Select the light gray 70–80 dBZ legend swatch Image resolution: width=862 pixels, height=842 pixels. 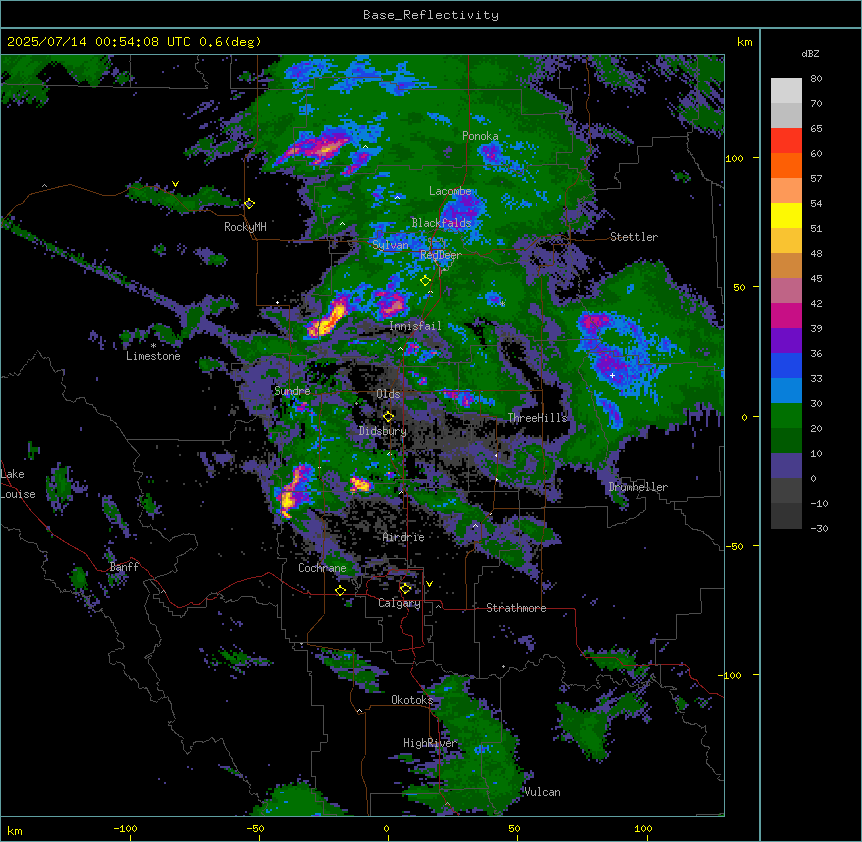coord(786,91)
